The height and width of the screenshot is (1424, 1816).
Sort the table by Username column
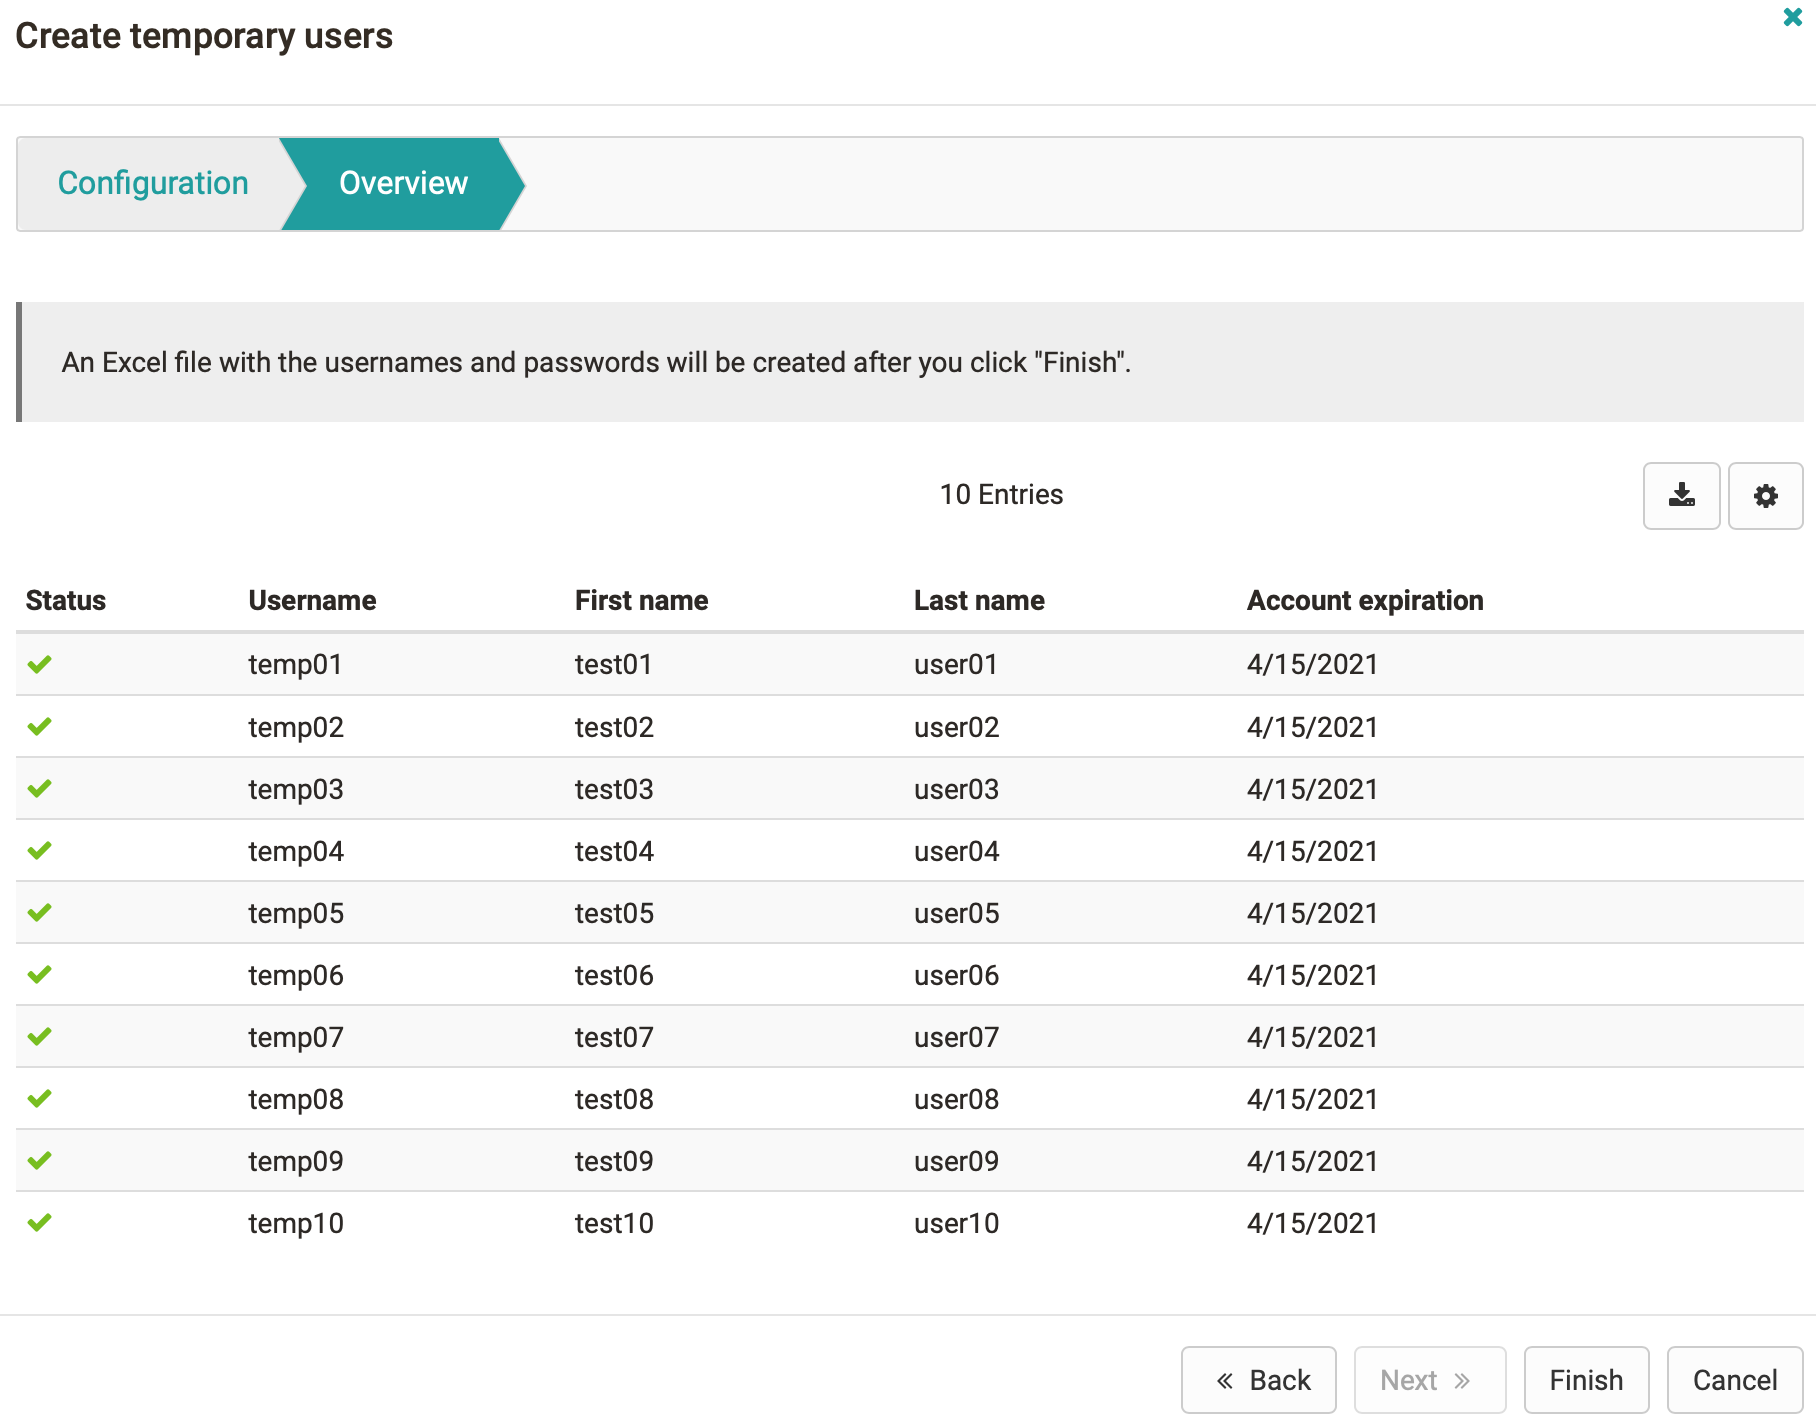[x=312, y=600]
